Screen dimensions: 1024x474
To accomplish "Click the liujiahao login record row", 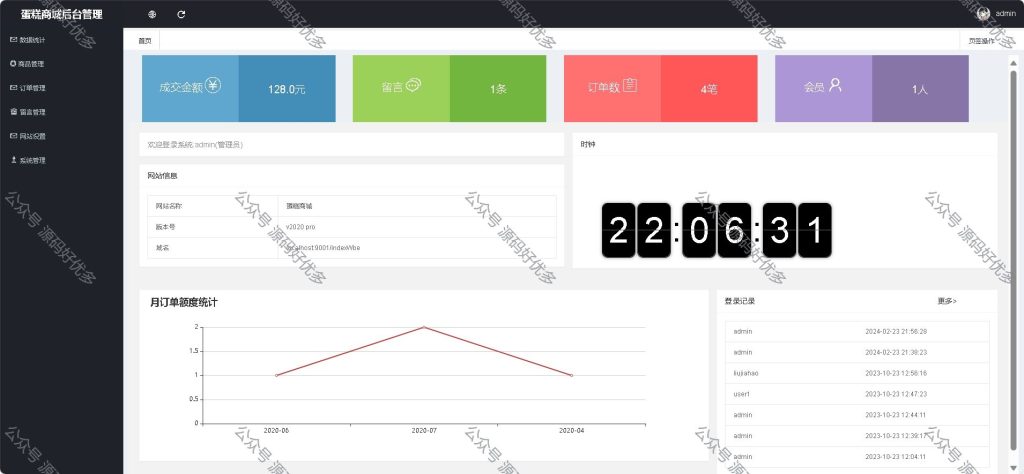I will [x=857, y=373].
